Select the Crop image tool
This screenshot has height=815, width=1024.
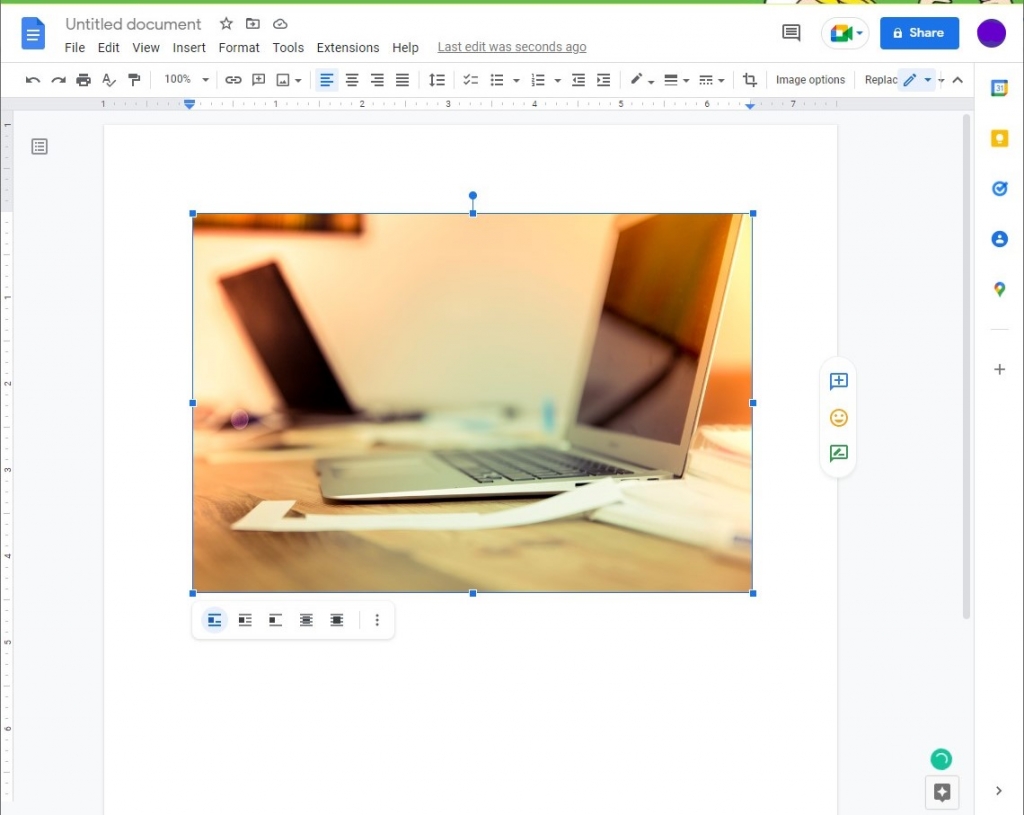click(749, 79)
